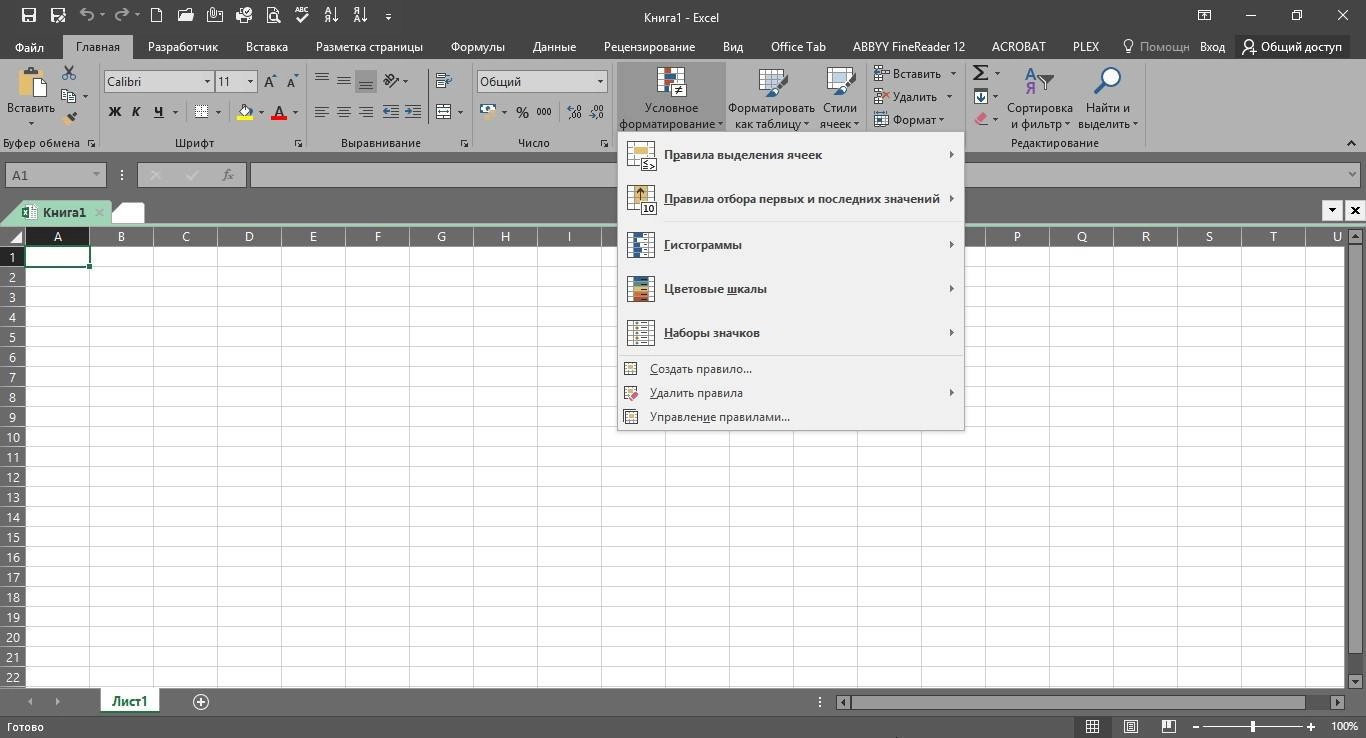This screenshot has height=738, width=1366.
Task: Open Правила выделения ячеек submenu
Action: 790,155
